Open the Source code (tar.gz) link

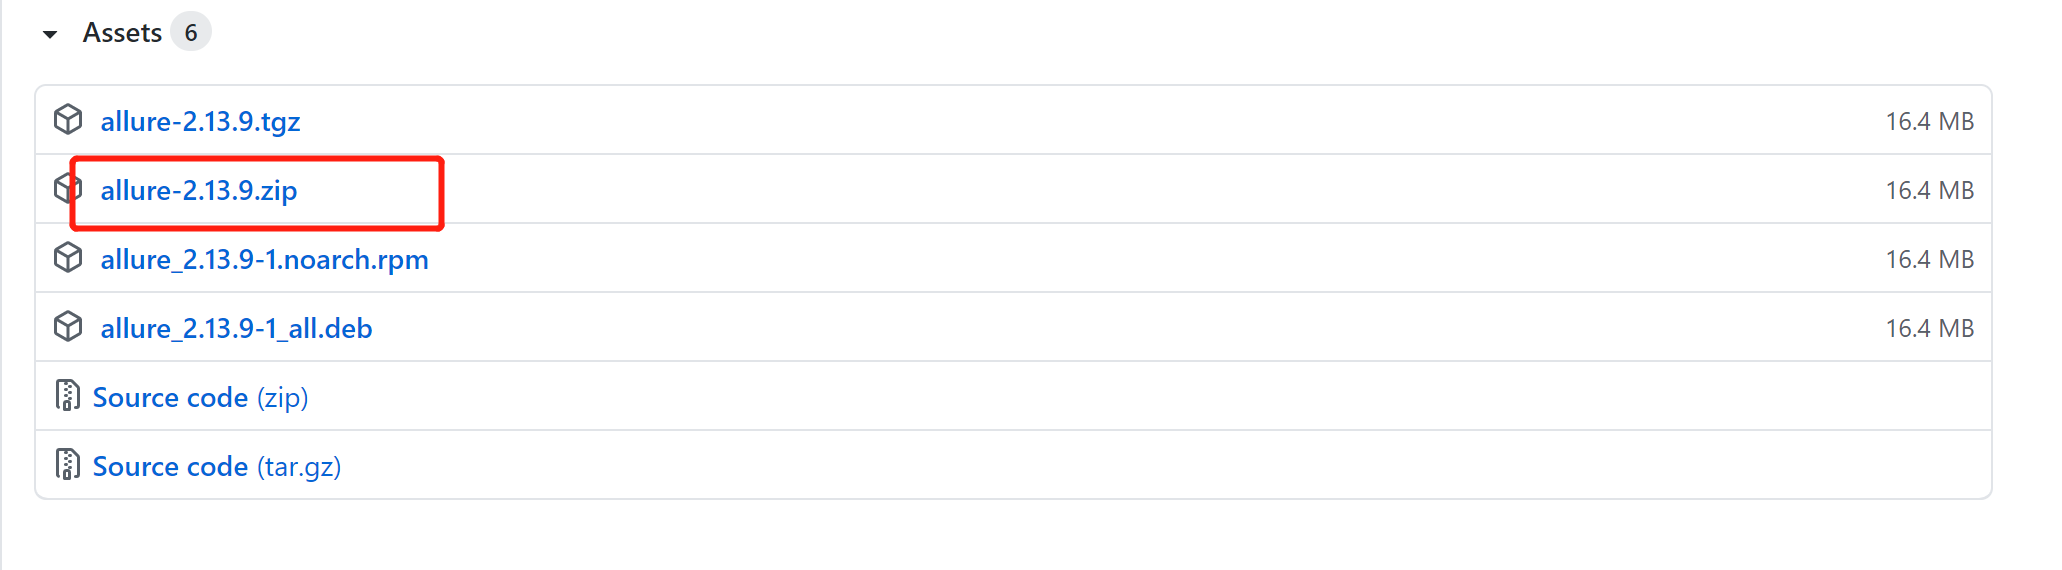pos(217,466)
